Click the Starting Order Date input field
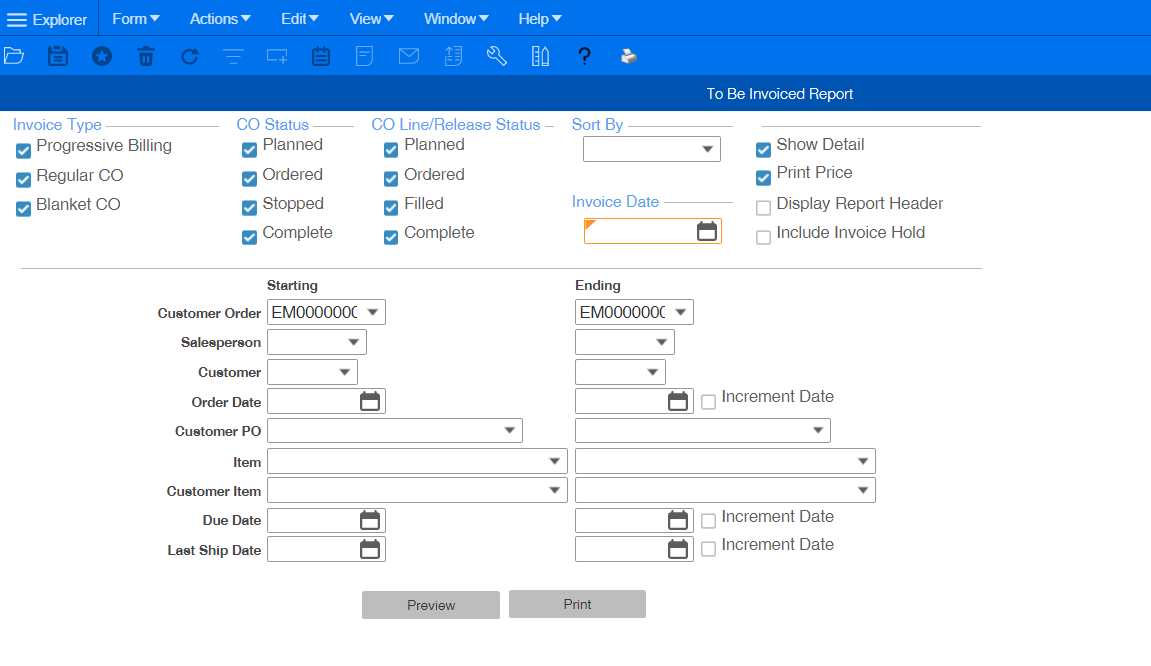 click(312, 402)
